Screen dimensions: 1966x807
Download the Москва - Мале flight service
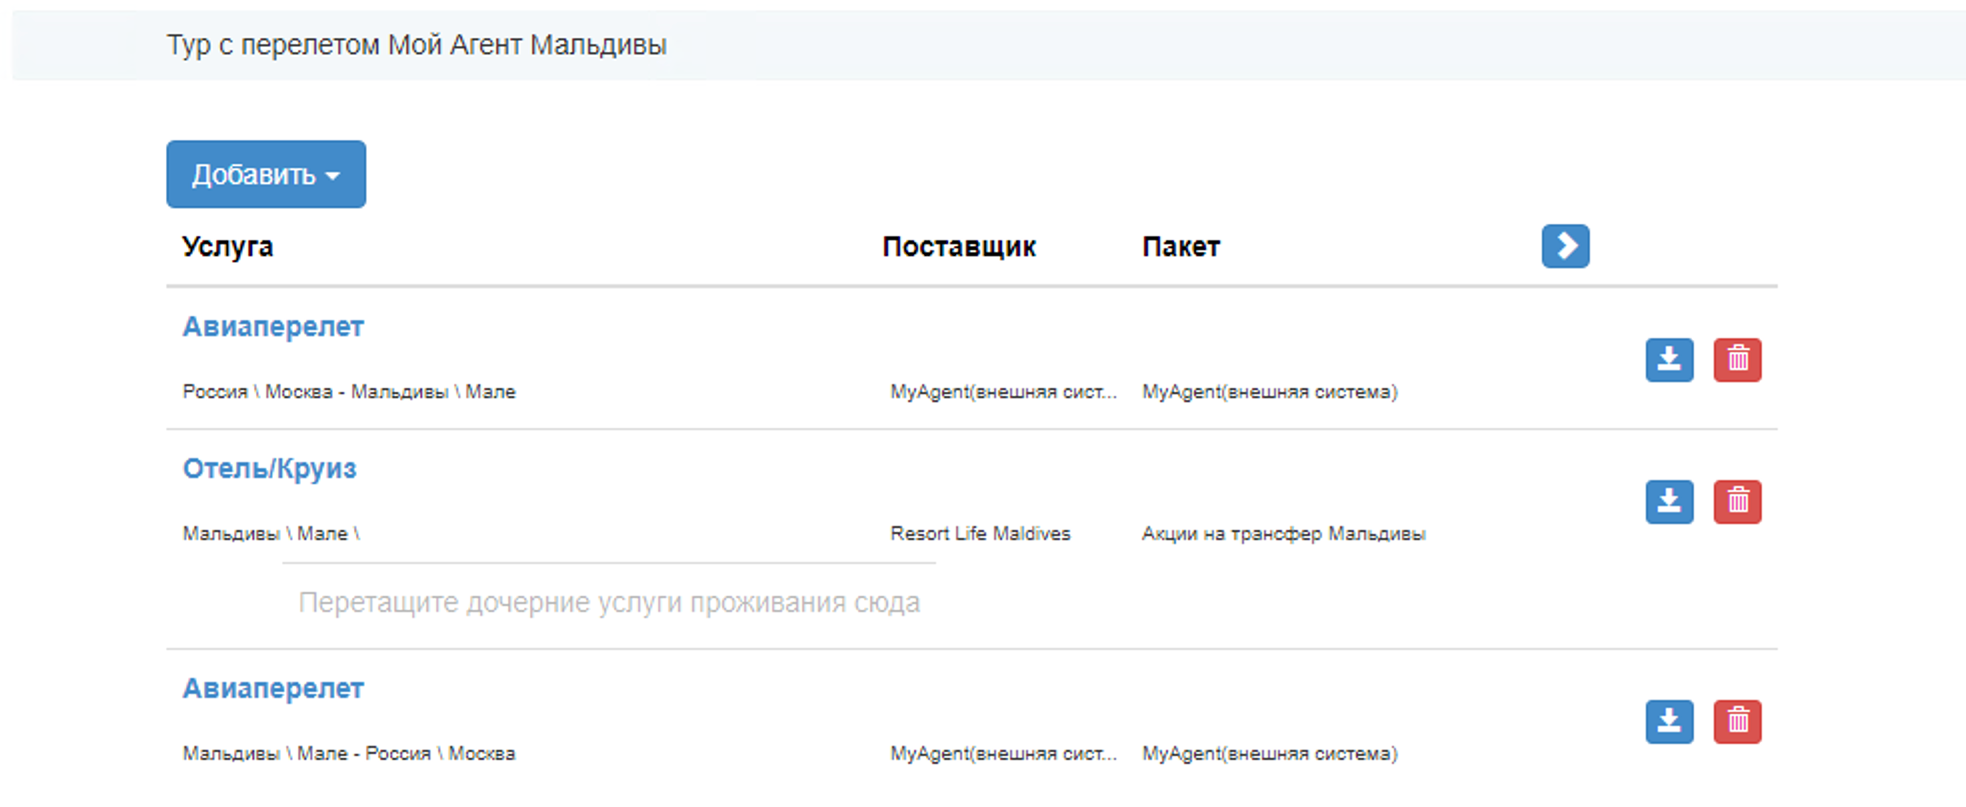pos(1669,360)
